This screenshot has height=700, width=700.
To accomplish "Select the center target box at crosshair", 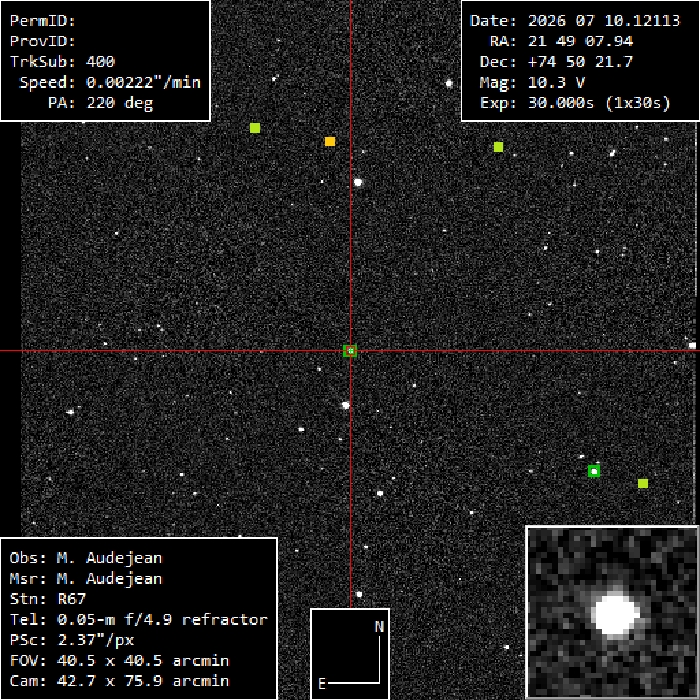I will [x=350, y=351].
